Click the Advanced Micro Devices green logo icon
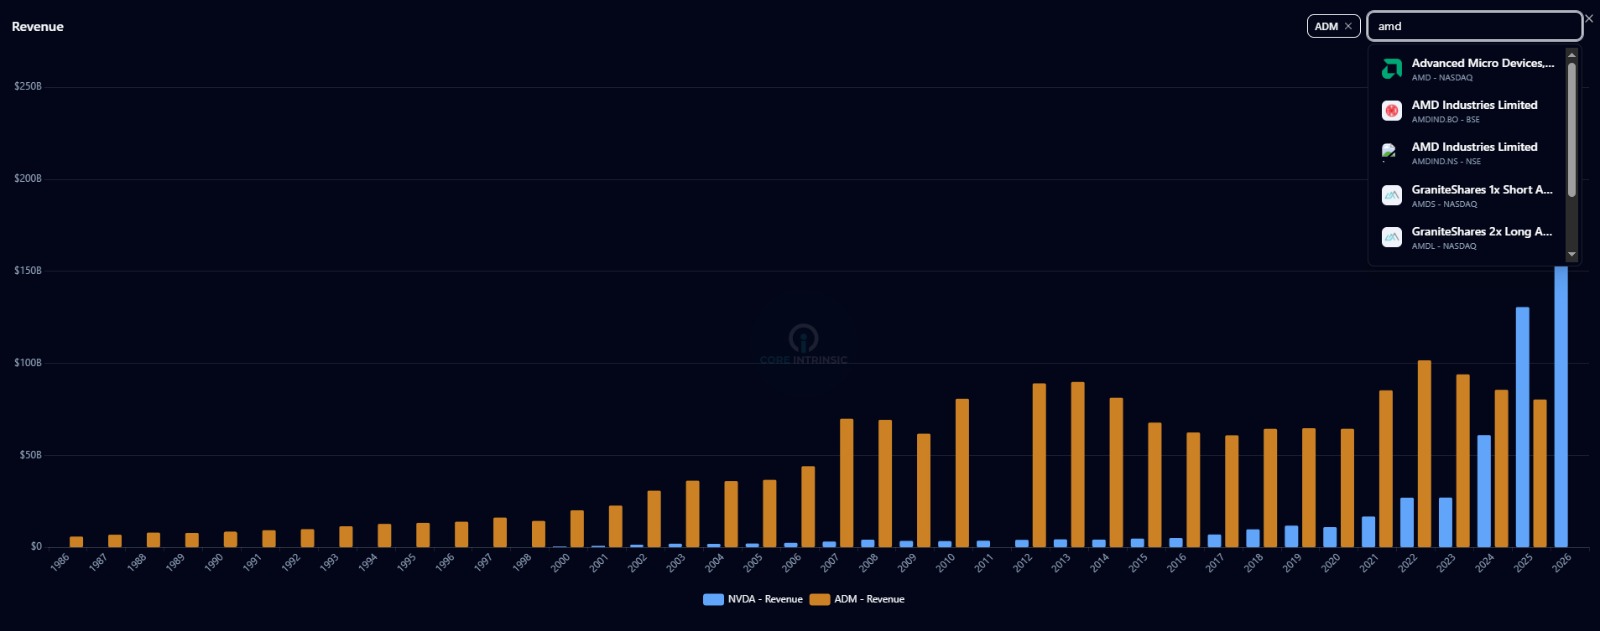 (x=1391, y=69)
